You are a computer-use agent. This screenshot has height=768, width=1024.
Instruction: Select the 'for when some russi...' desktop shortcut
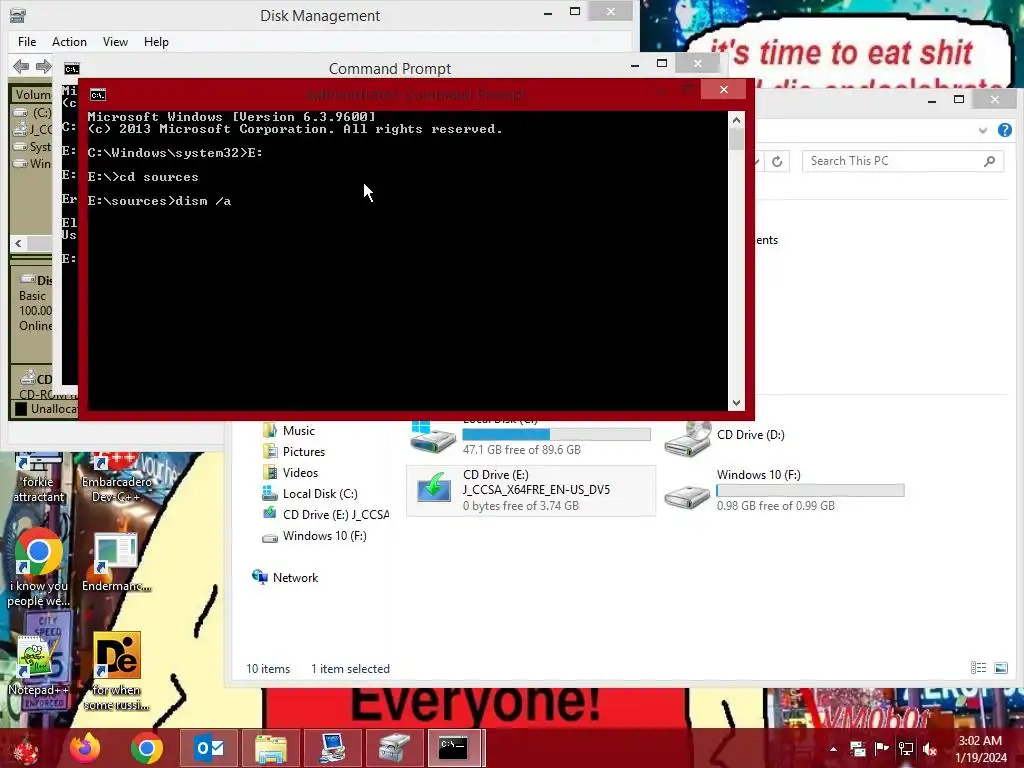coord(116,671)
